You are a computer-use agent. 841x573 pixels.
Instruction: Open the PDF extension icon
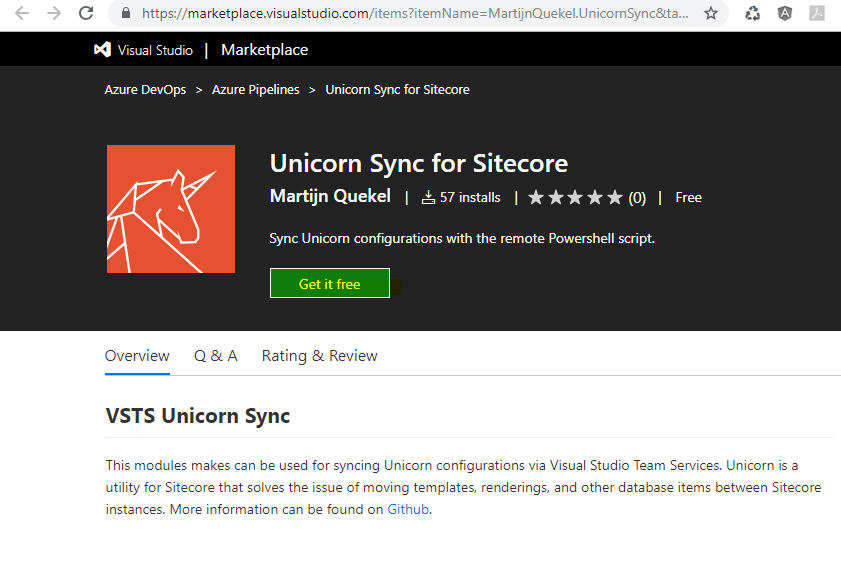pos(817,13)
